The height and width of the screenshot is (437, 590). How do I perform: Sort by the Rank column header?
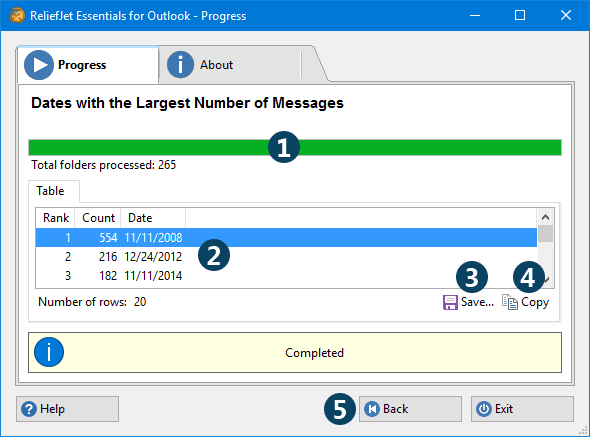tap(56, 218)
